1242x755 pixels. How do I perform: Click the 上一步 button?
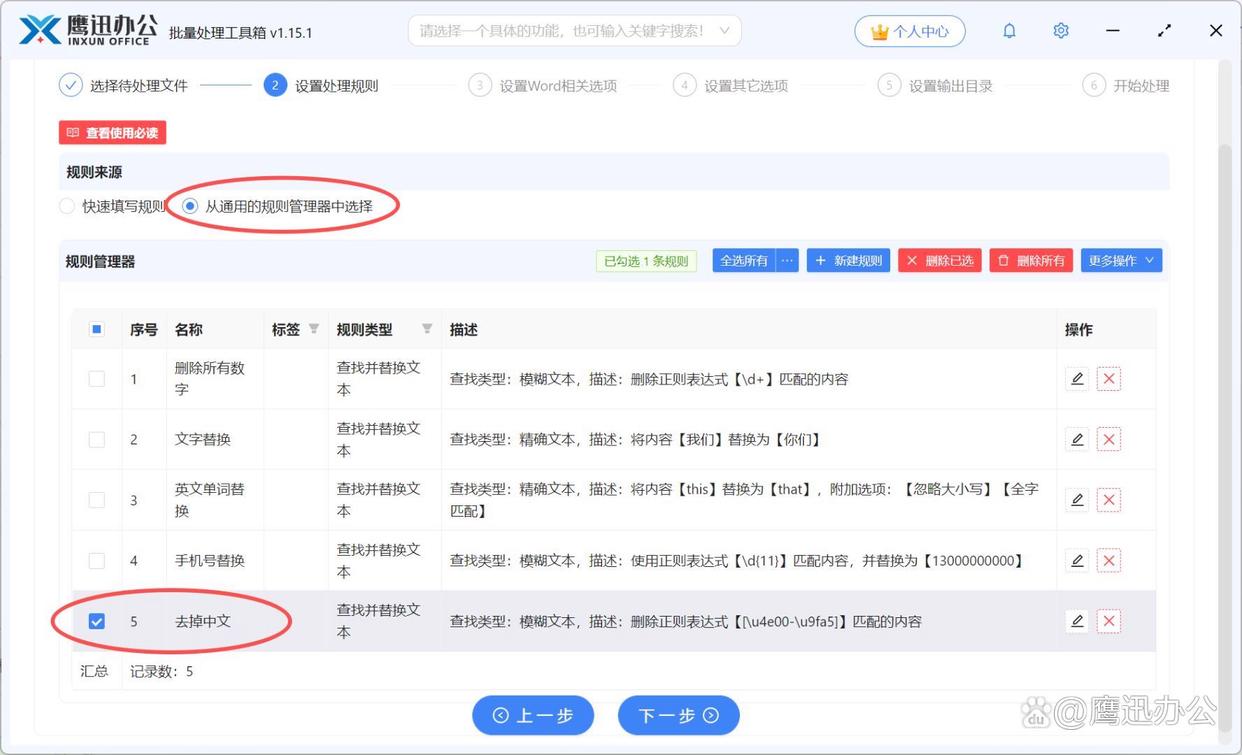pos(533,715)
